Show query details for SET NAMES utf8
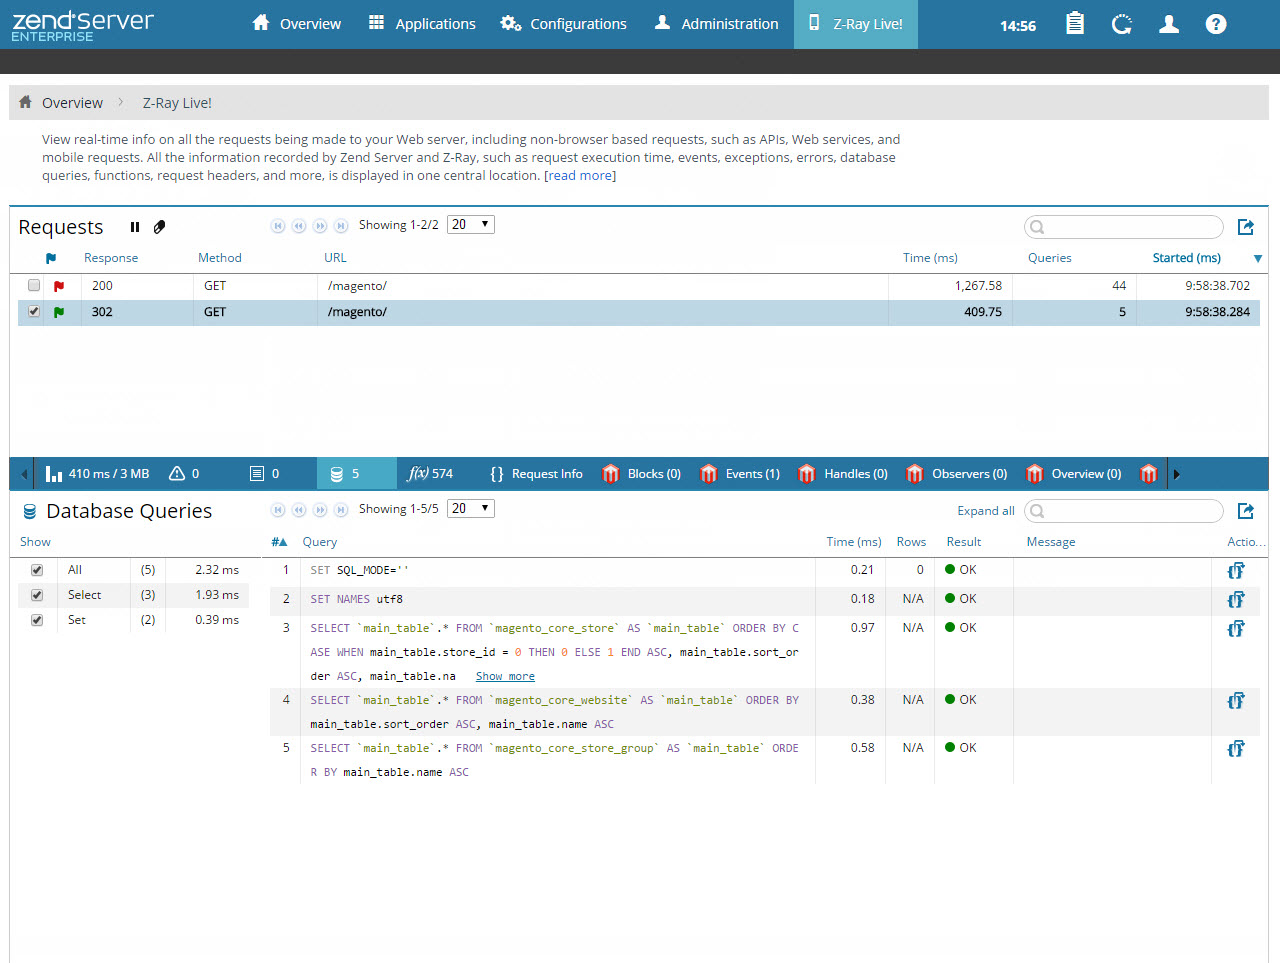 click(1236, 599)
